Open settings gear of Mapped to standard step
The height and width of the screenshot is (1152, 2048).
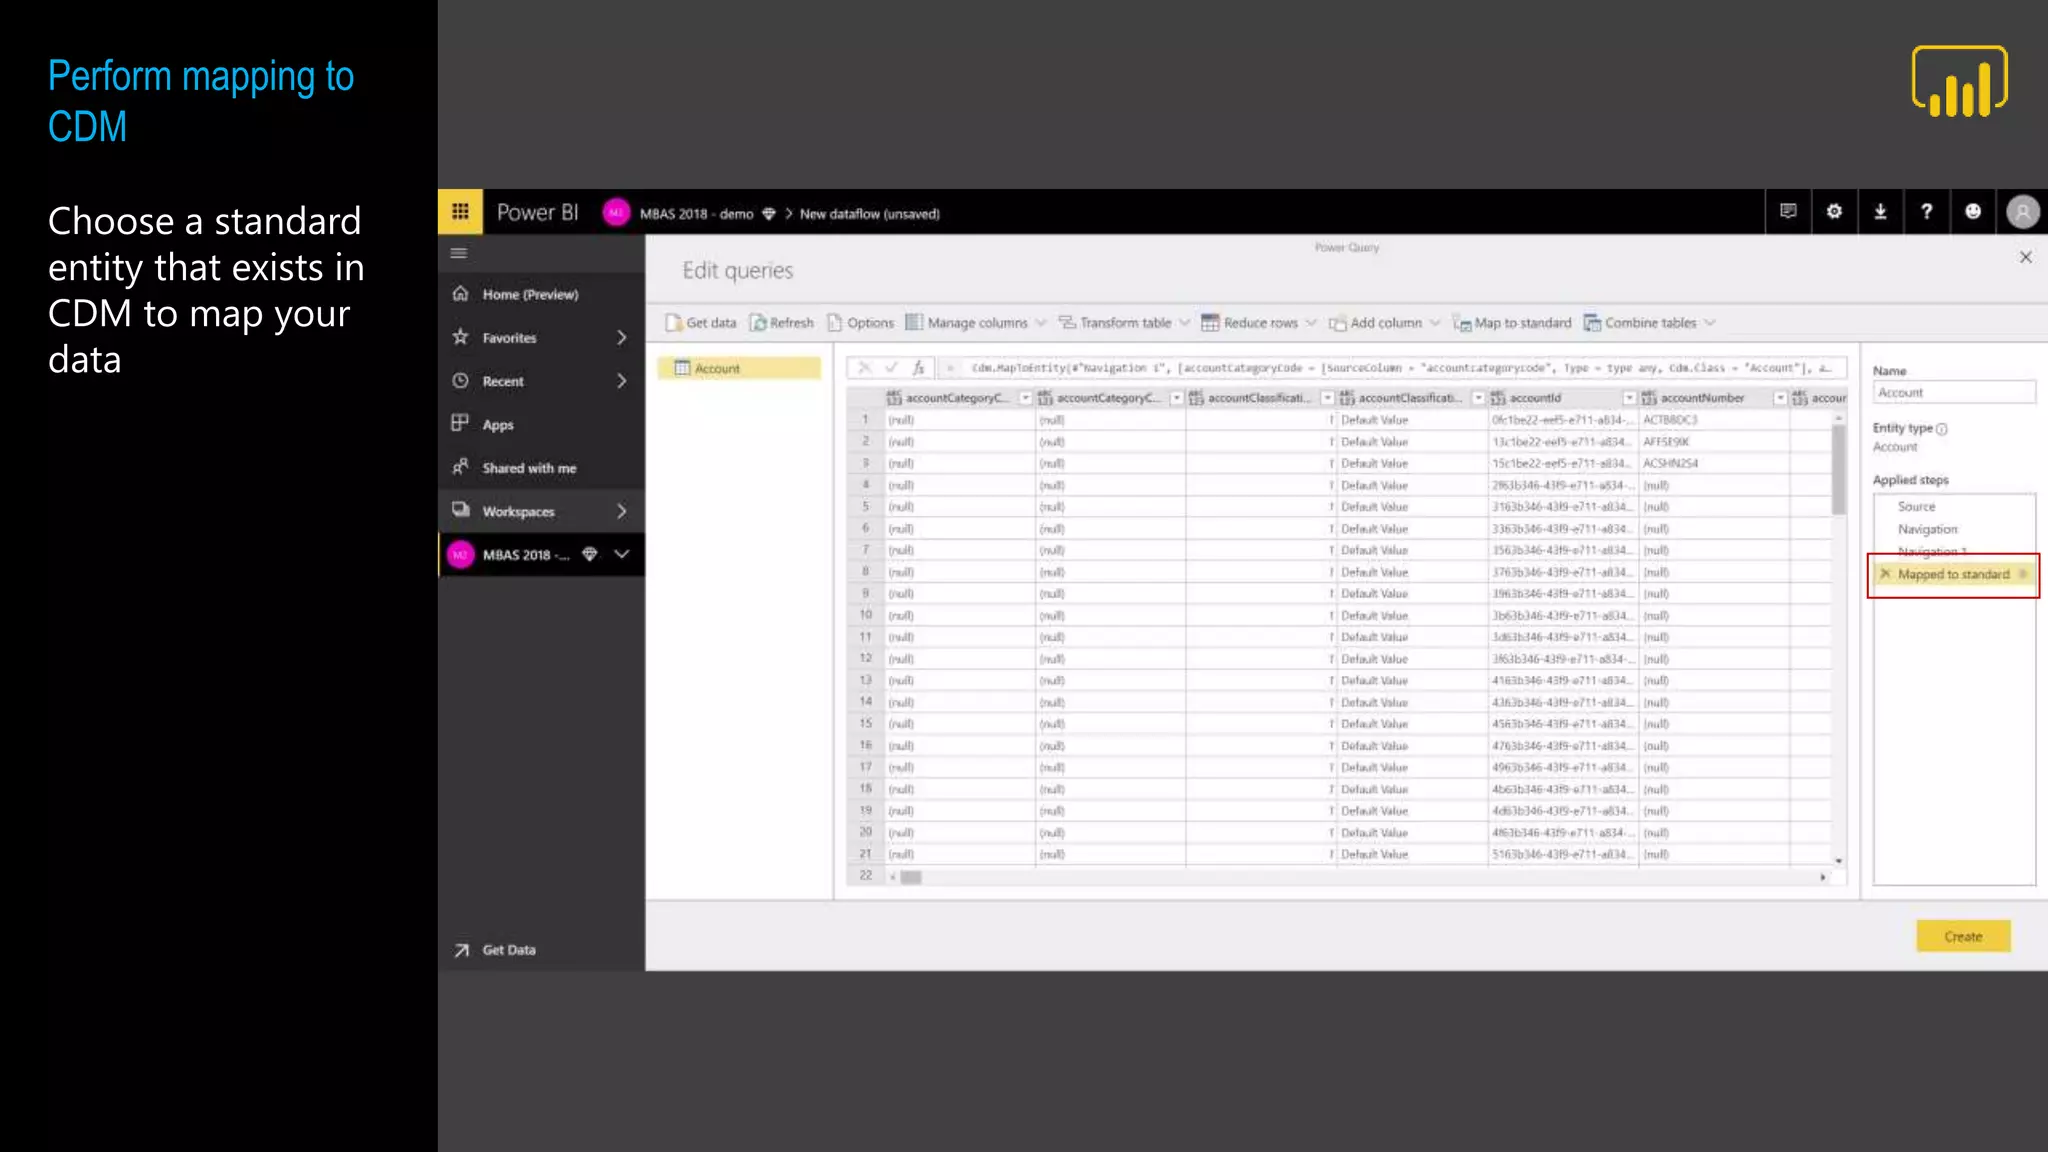[2022, 574]
